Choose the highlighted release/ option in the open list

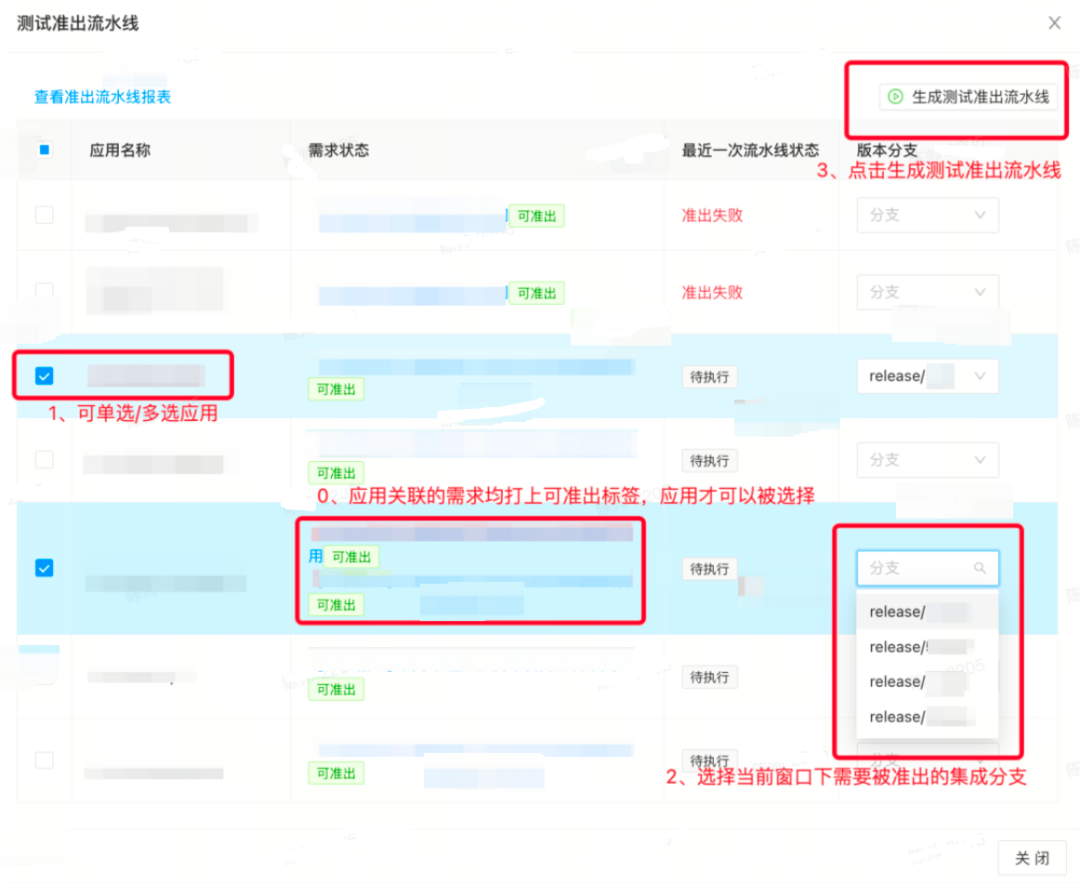927,611
